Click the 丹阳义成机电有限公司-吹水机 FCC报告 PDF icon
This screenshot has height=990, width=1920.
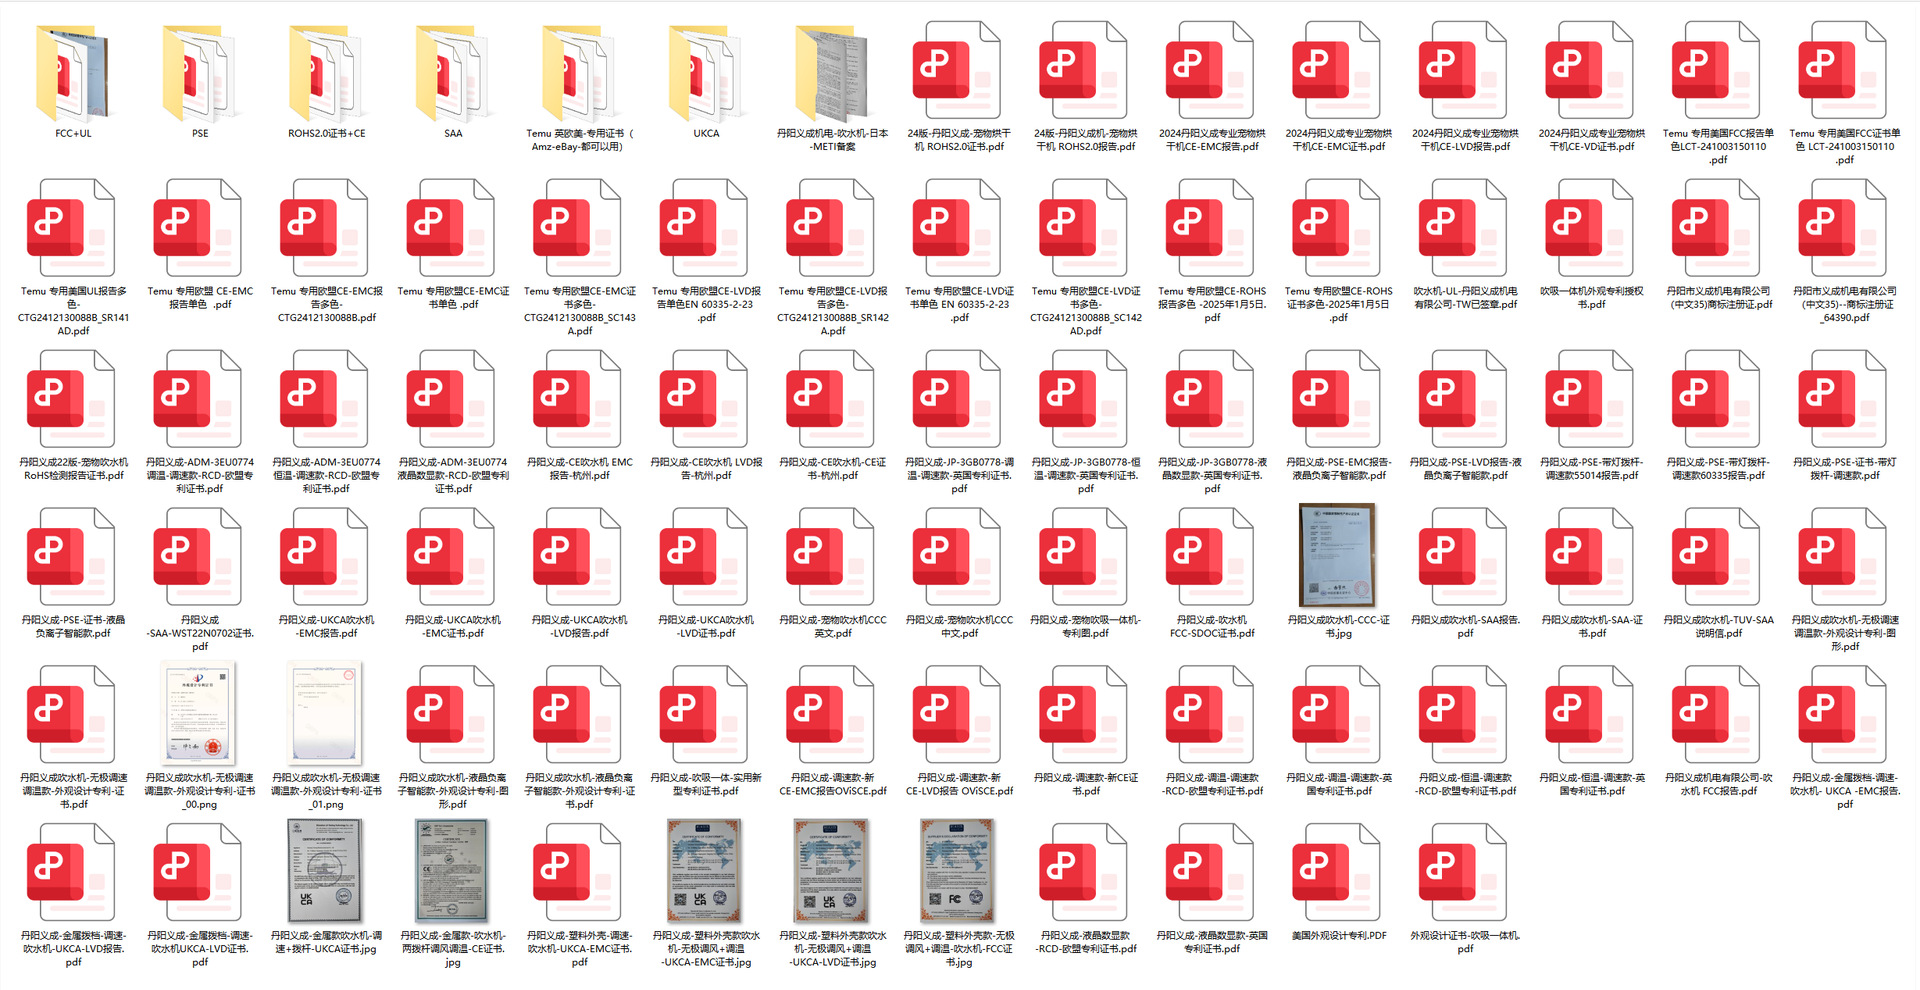click(x=1718, y=716)
